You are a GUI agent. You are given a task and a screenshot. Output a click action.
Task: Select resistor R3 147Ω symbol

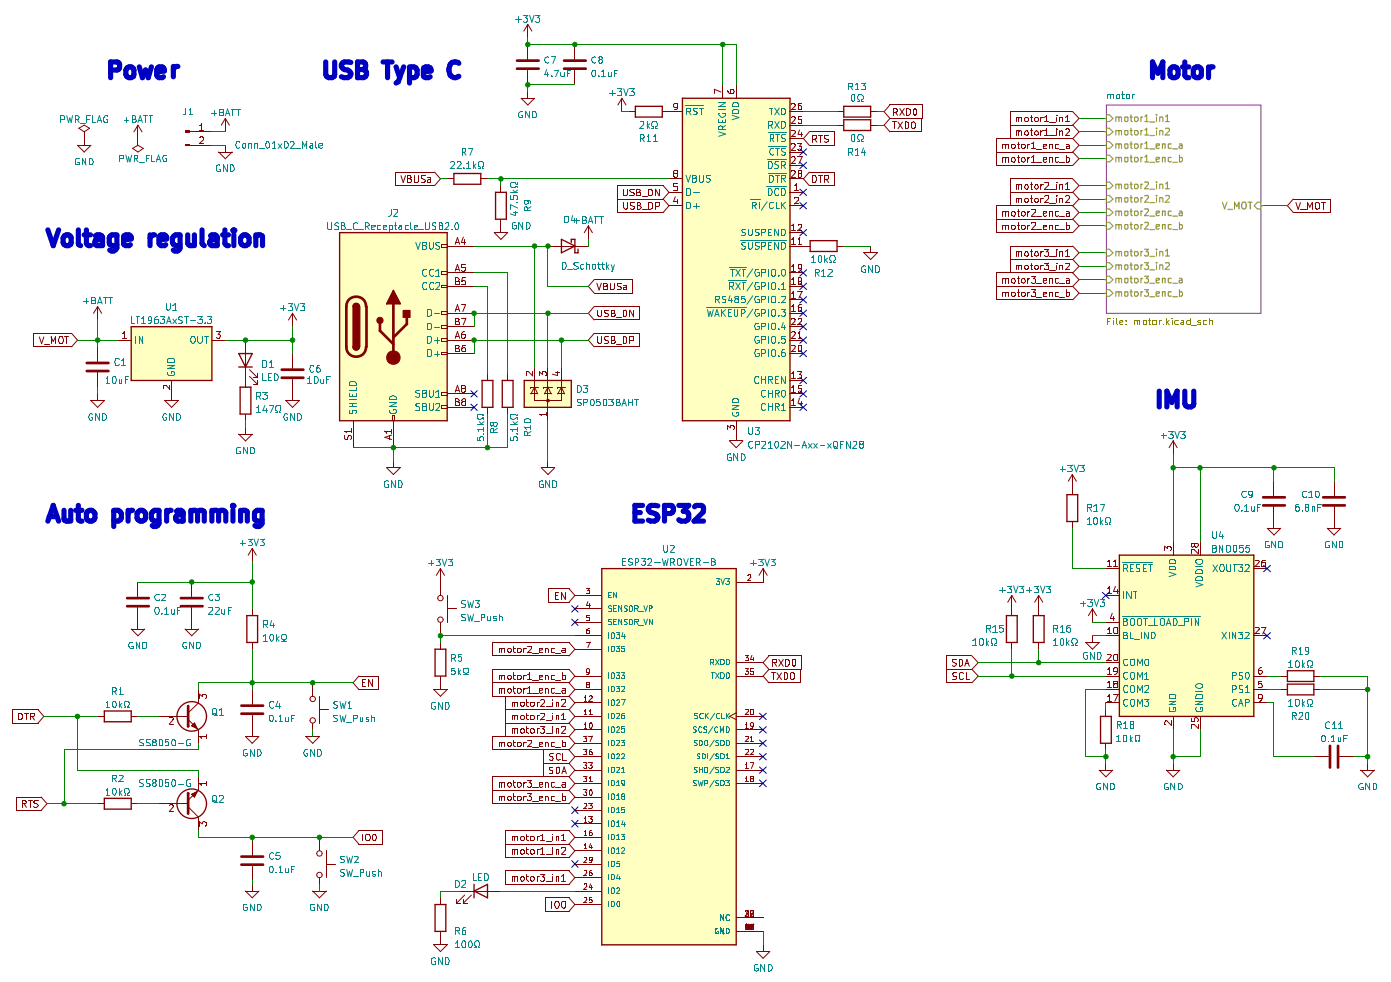coord(245,401)
